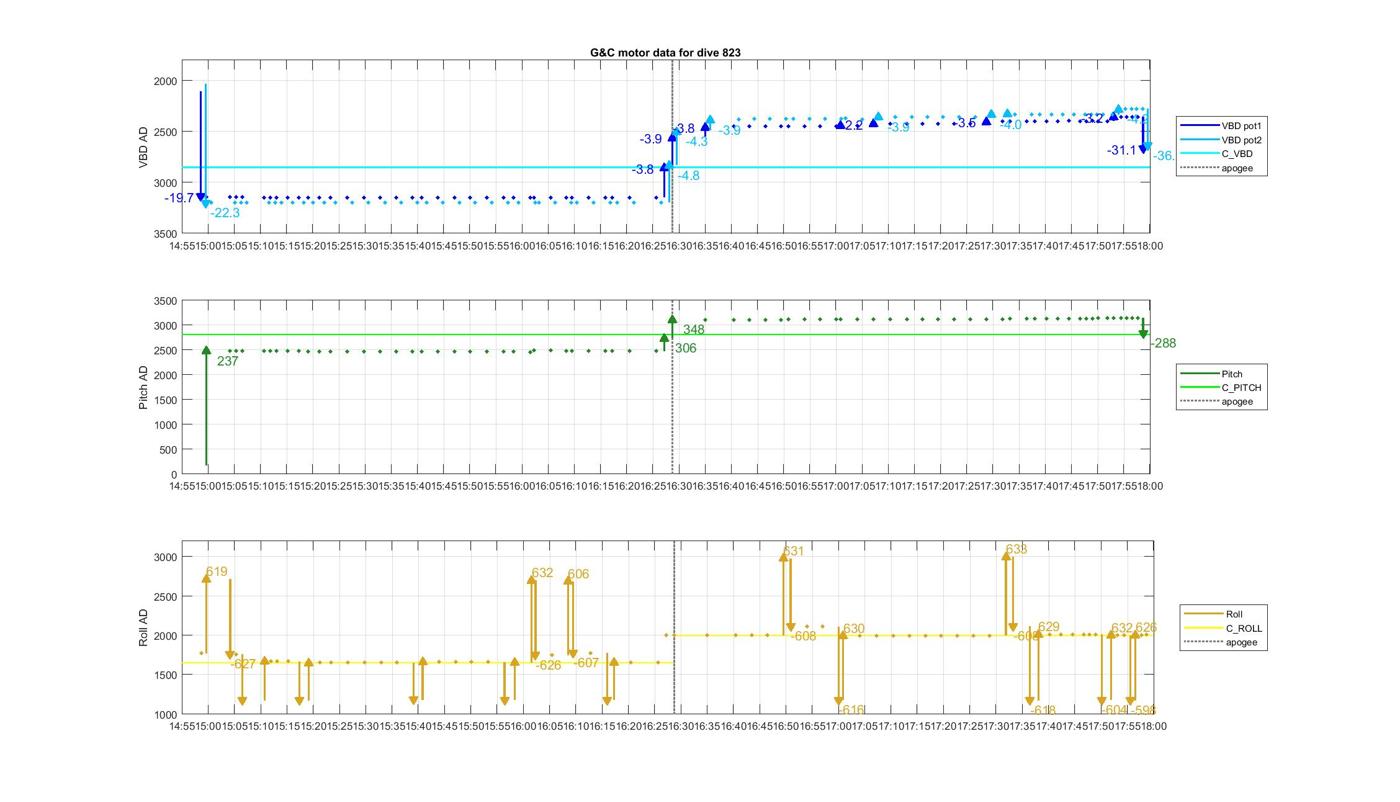Select the "630" roll data label
Image resolution: width=1400 pixels, height=802 pixels.
[x=853, y=629]
